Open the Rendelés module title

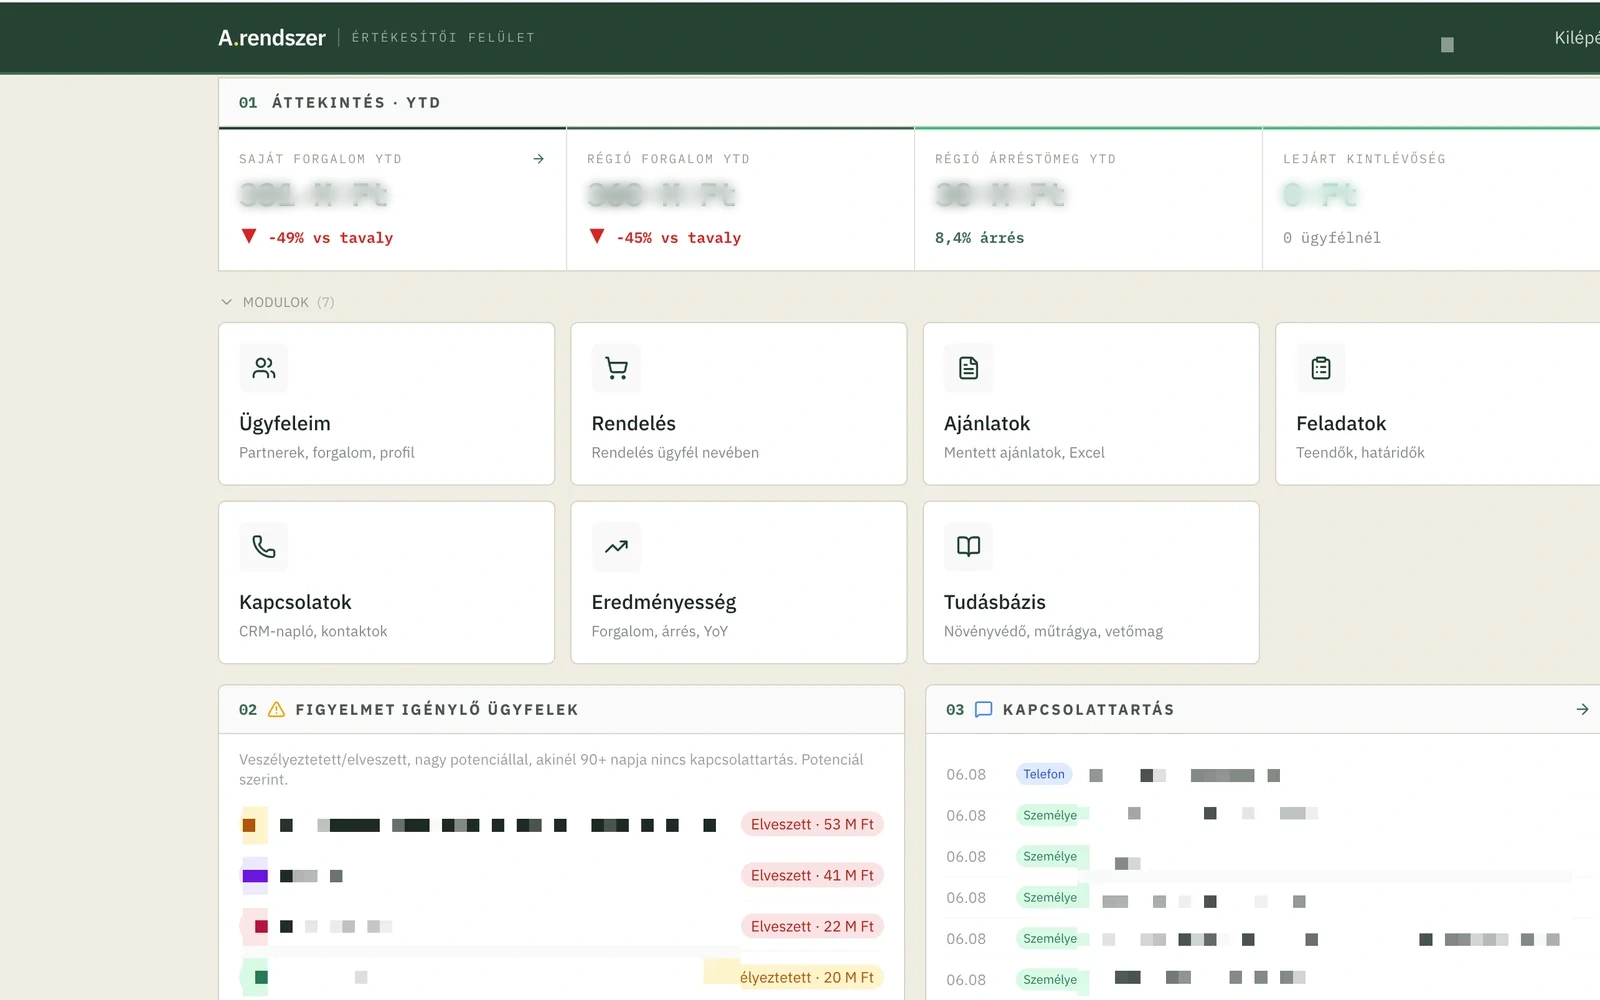(634, 423)
